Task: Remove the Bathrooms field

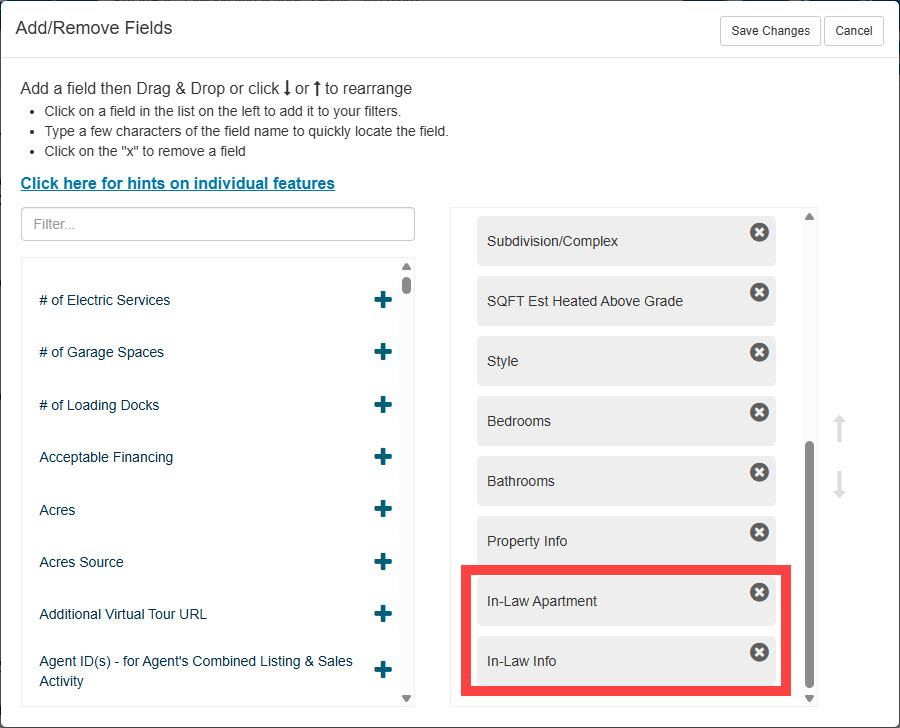Action: pos(759,472)
